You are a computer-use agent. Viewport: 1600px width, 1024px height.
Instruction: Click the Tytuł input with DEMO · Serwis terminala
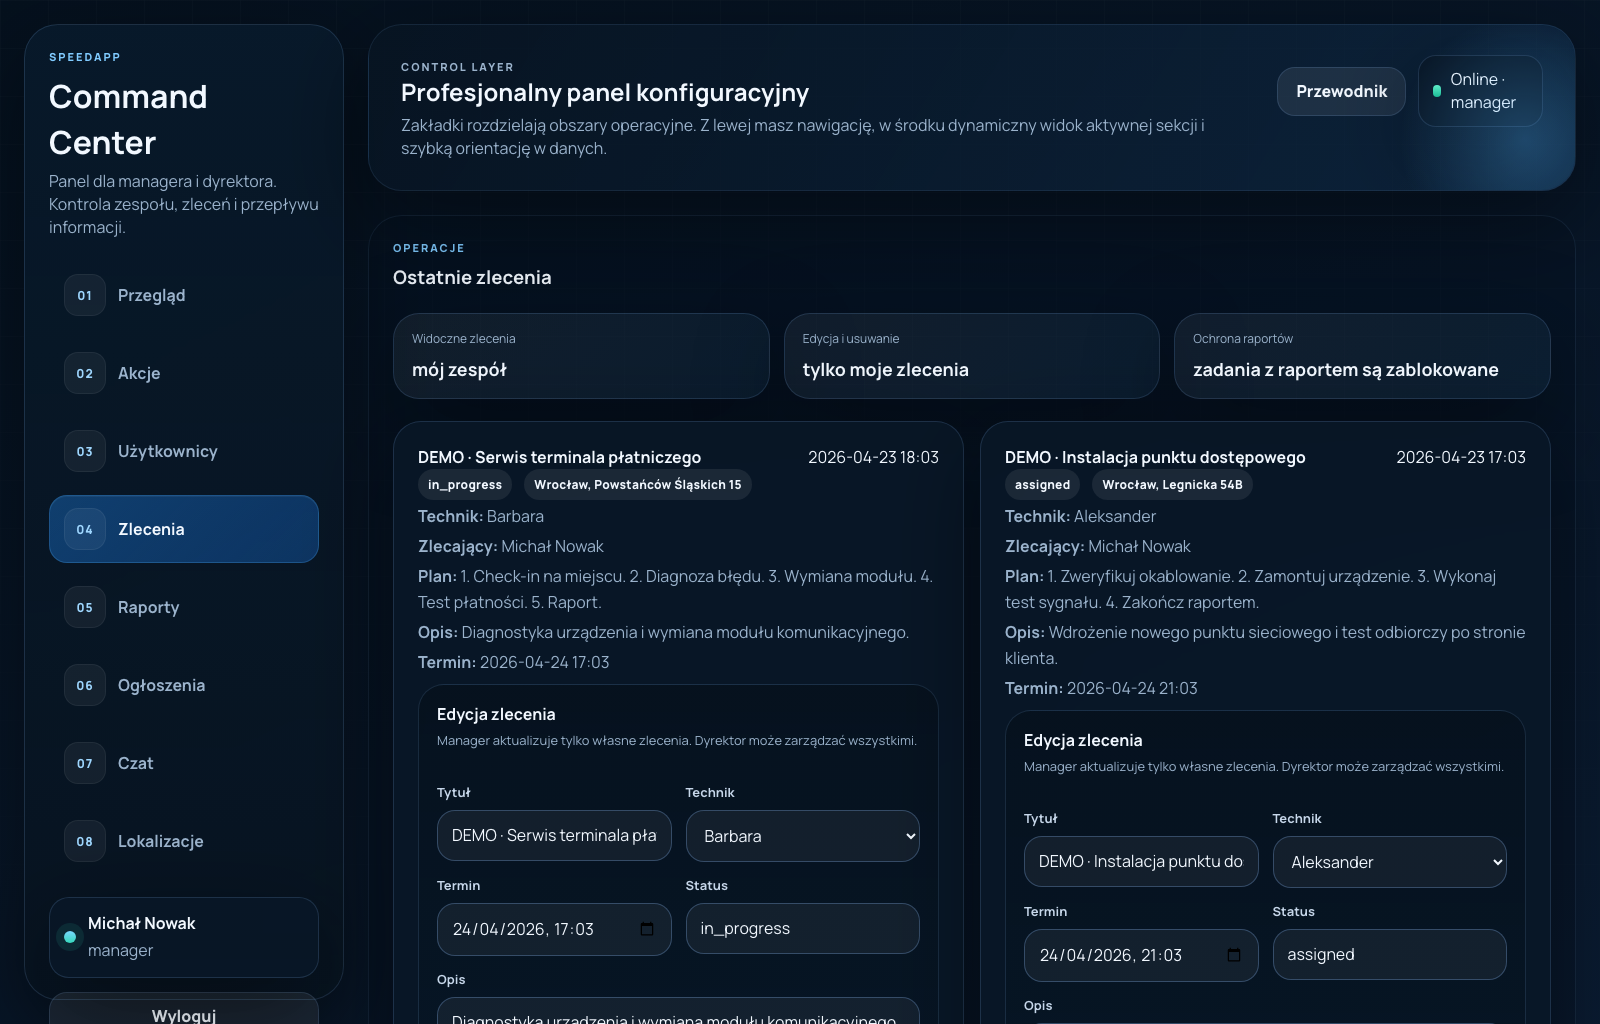pyautogui.click(x=553, y=836)
